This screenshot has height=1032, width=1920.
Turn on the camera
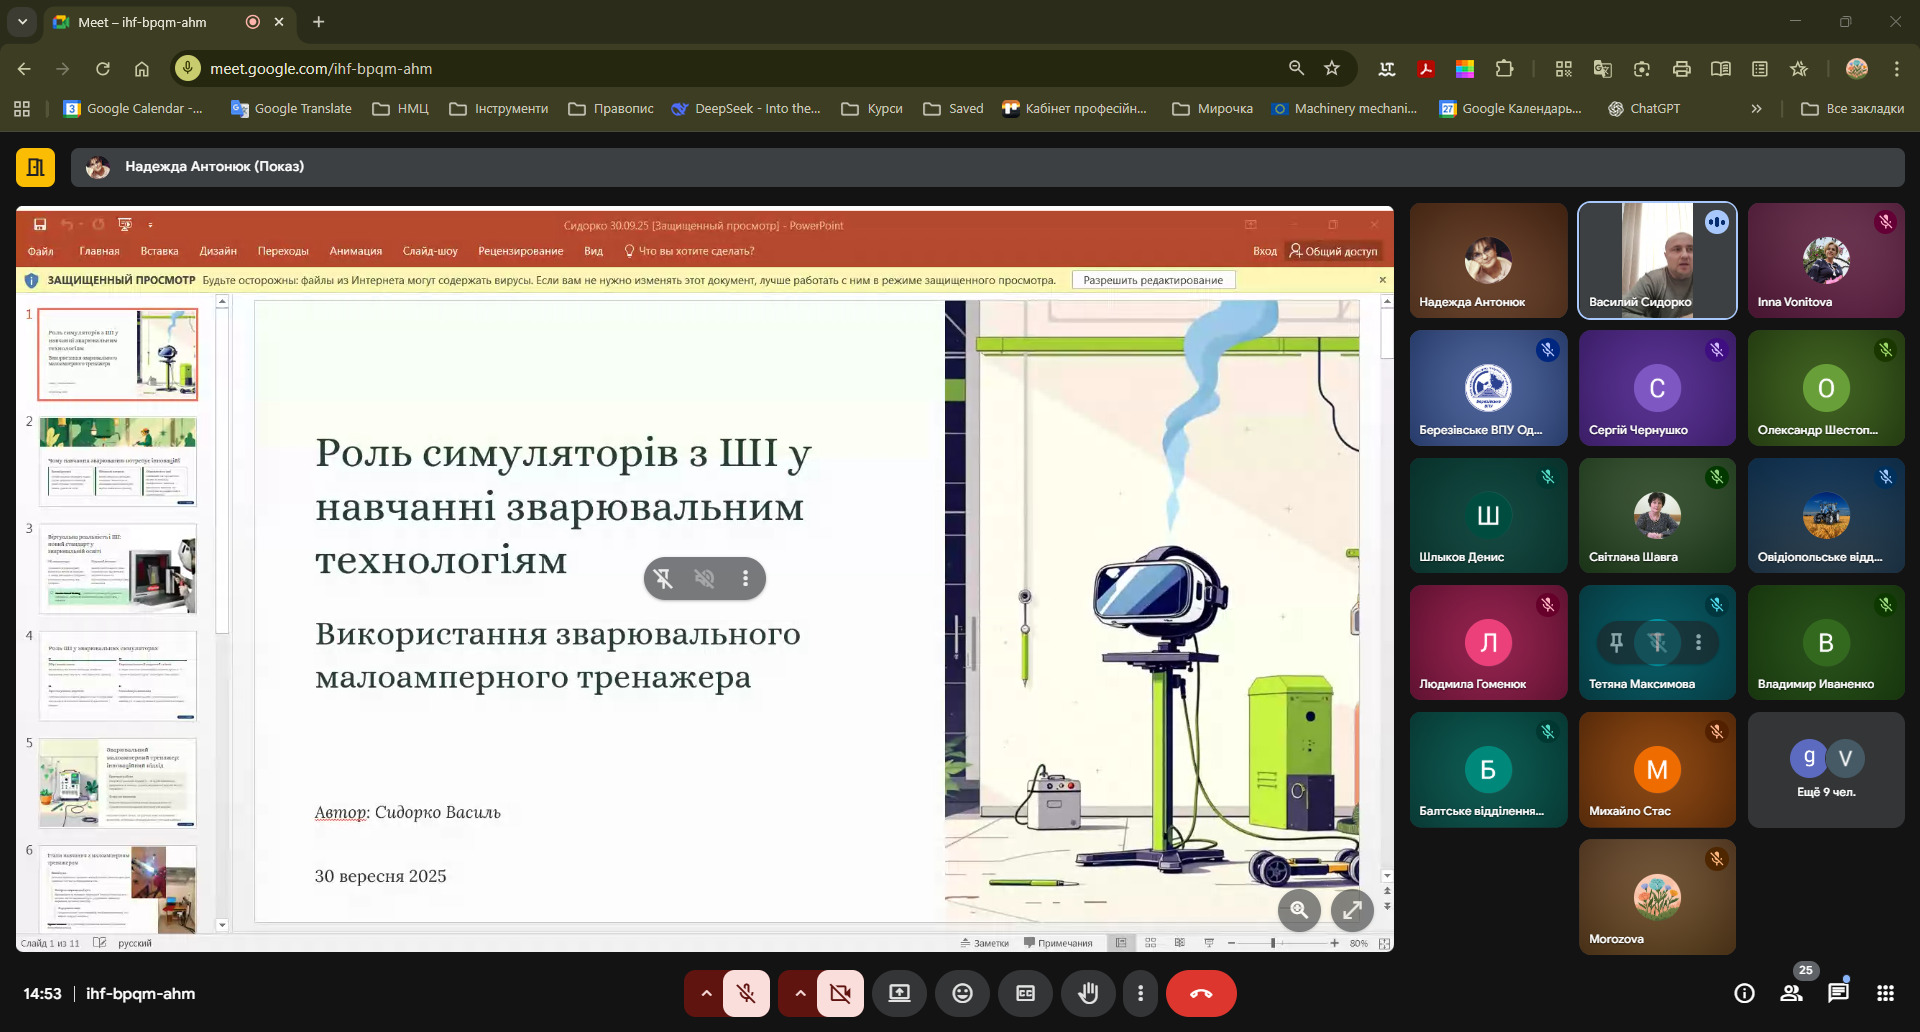point(840,993)
